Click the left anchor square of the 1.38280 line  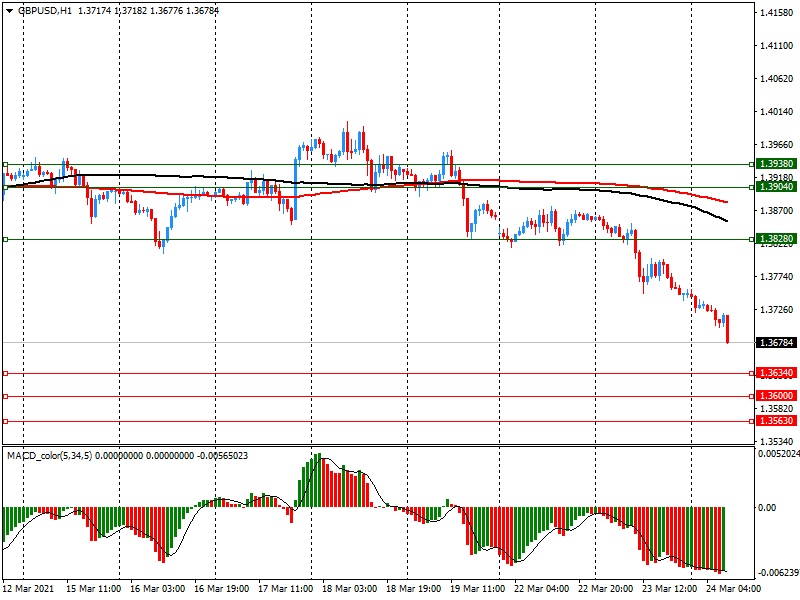5,239
